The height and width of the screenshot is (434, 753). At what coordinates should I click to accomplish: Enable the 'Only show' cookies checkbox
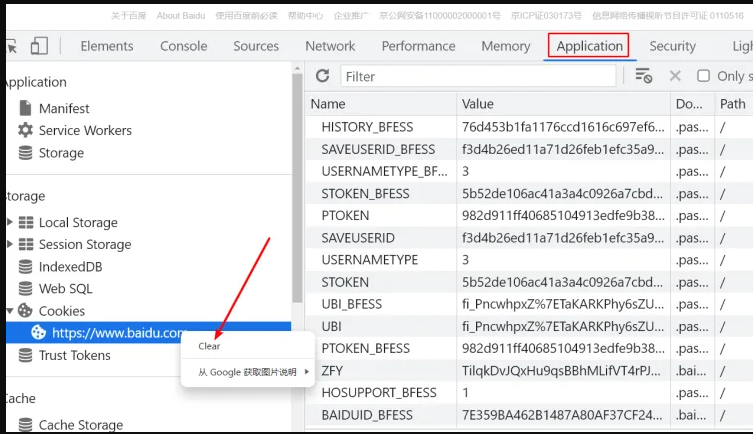[x=704, y=76]
